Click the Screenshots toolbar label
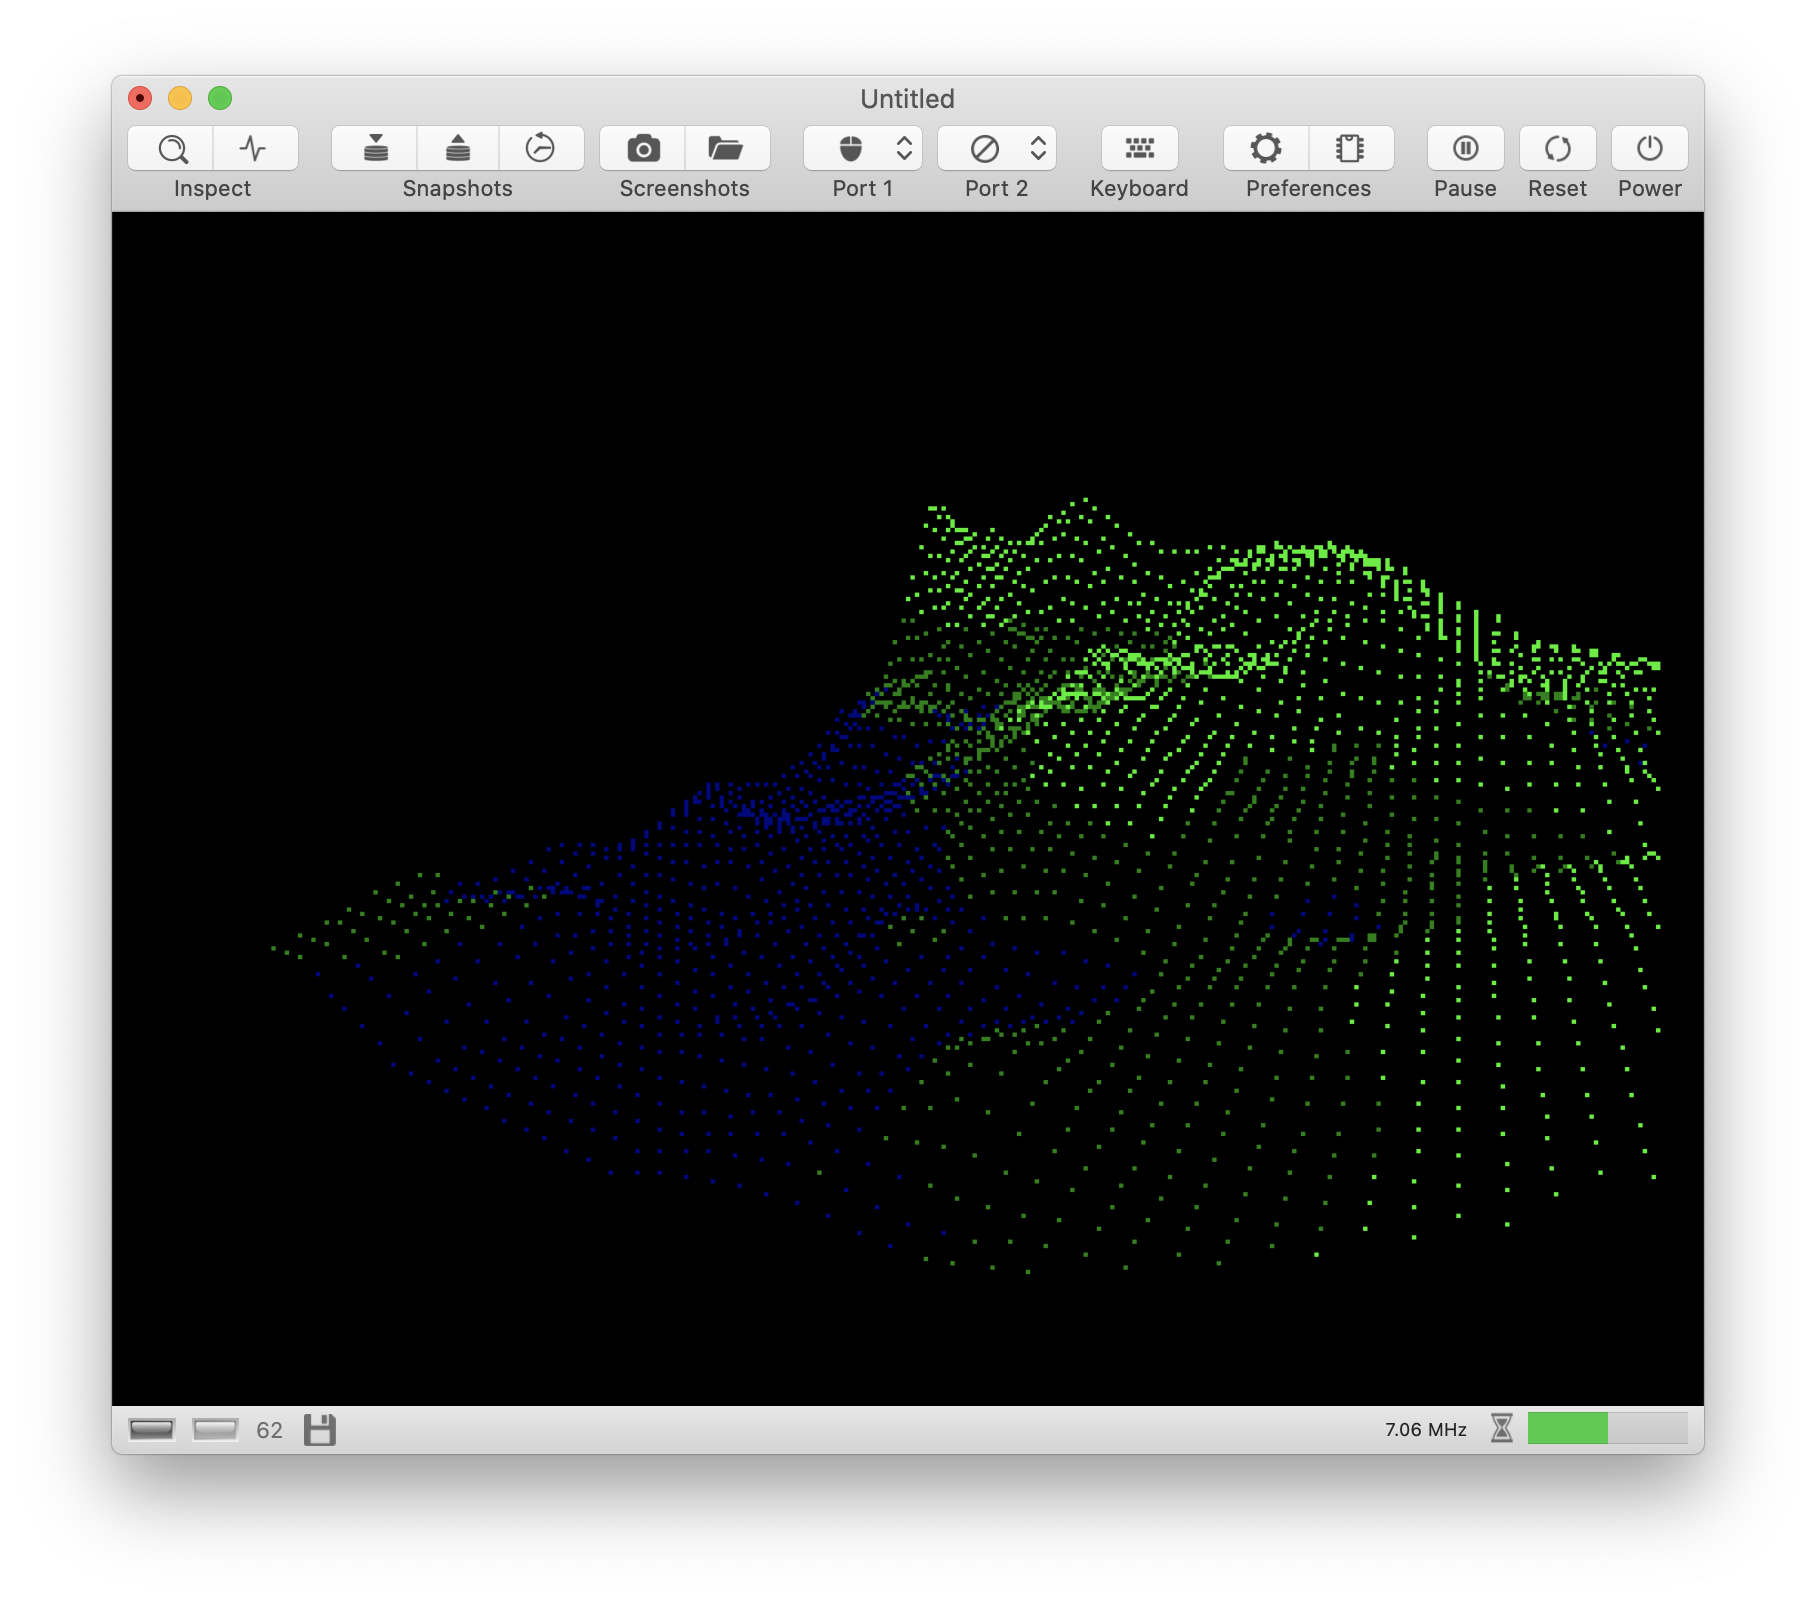 click(x=684, y=189)
